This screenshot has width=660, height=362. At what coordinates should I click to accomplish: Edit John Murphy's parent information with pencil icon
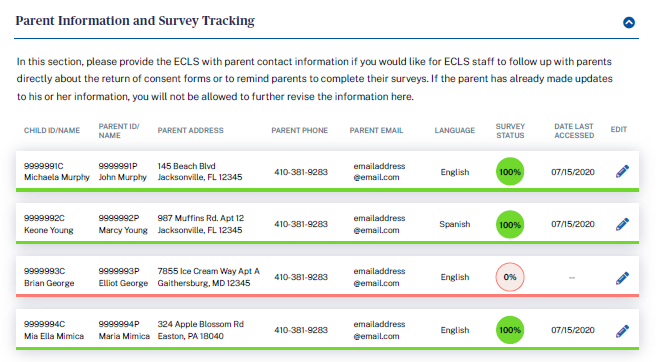click(x=622, y=171)
